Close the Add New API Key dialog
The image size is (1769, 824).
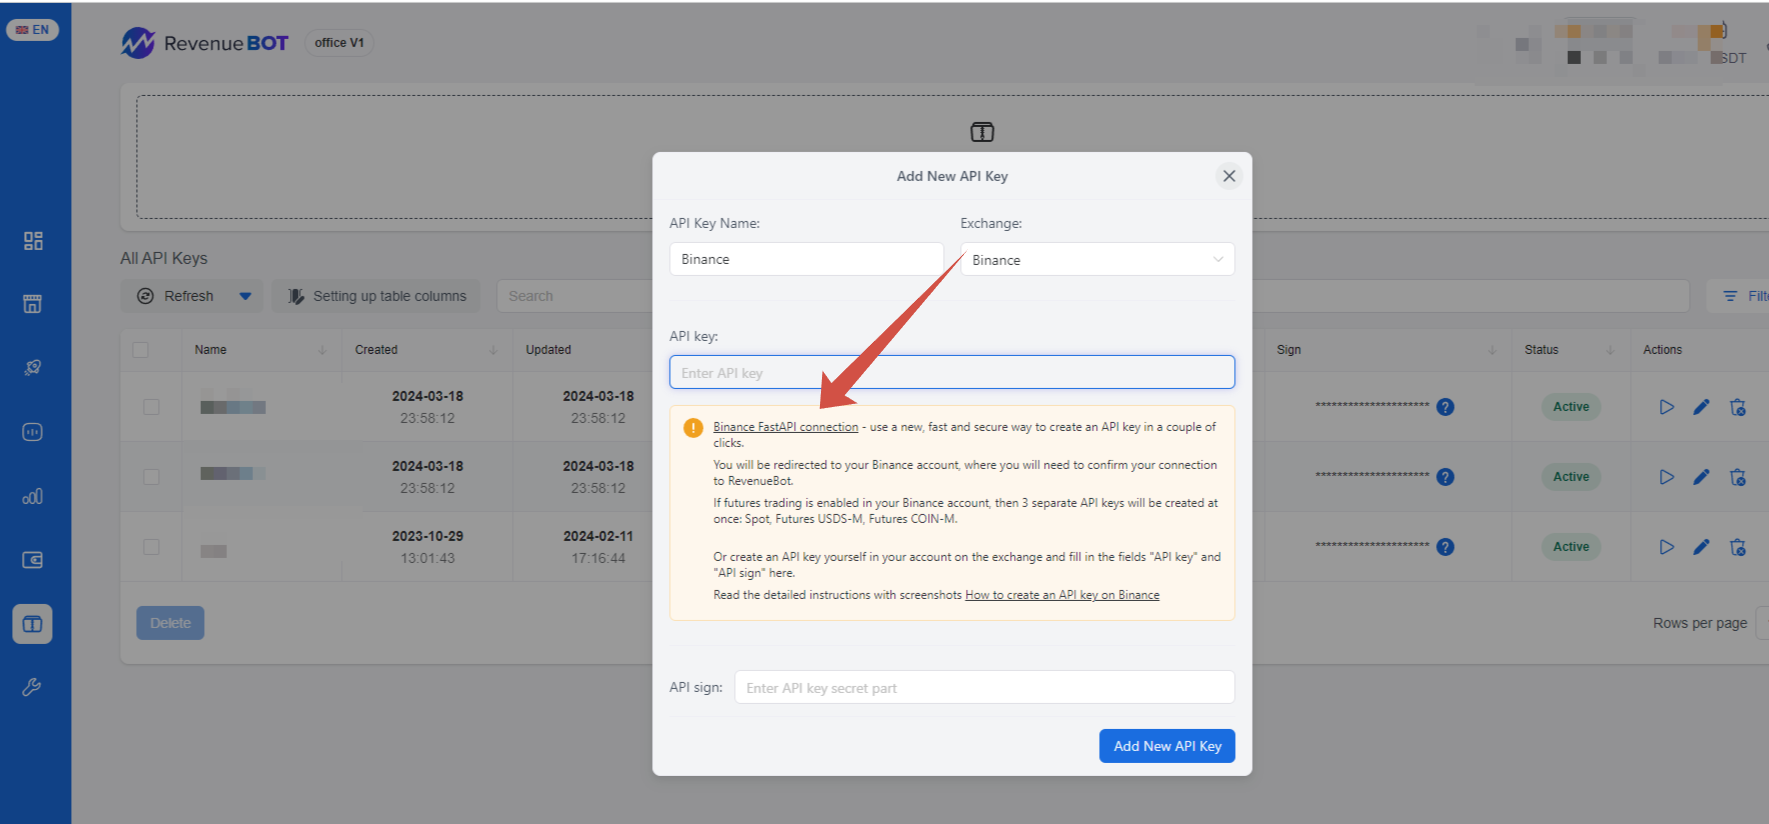coord(1229,176)
